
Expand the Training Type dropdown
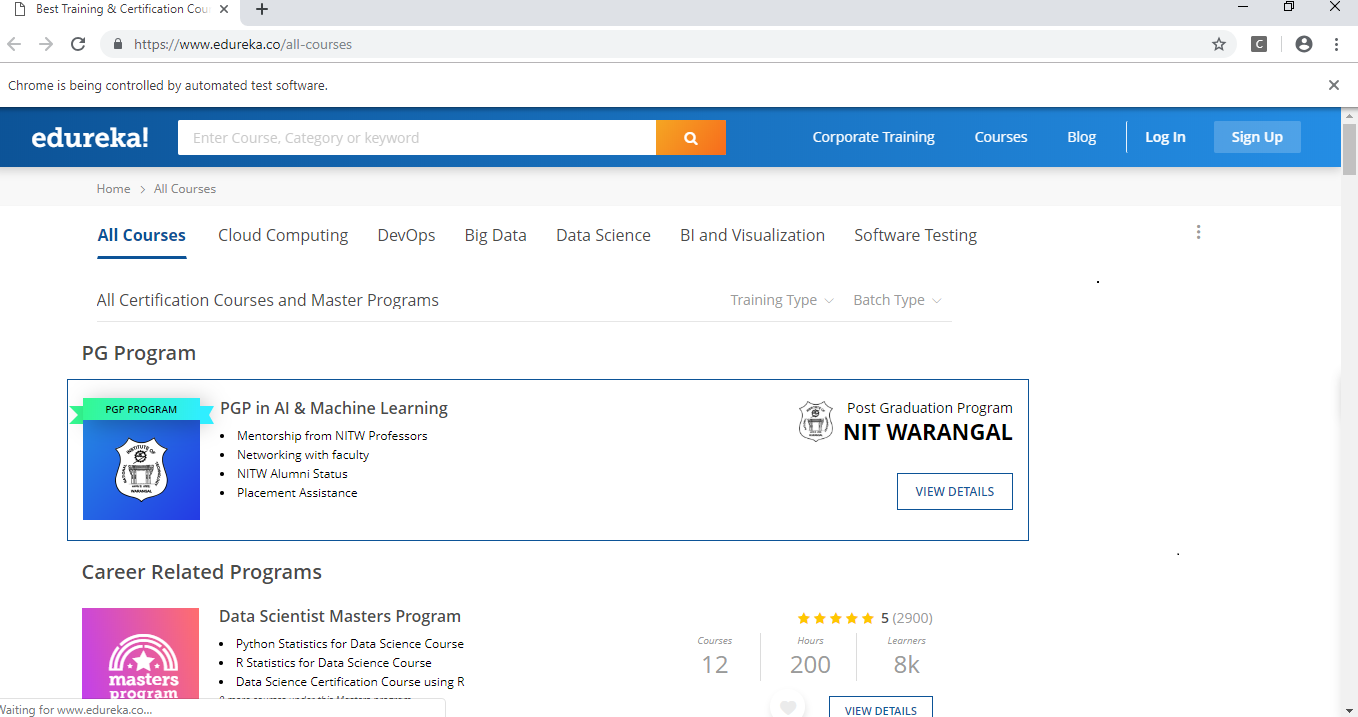pos(781,300)
